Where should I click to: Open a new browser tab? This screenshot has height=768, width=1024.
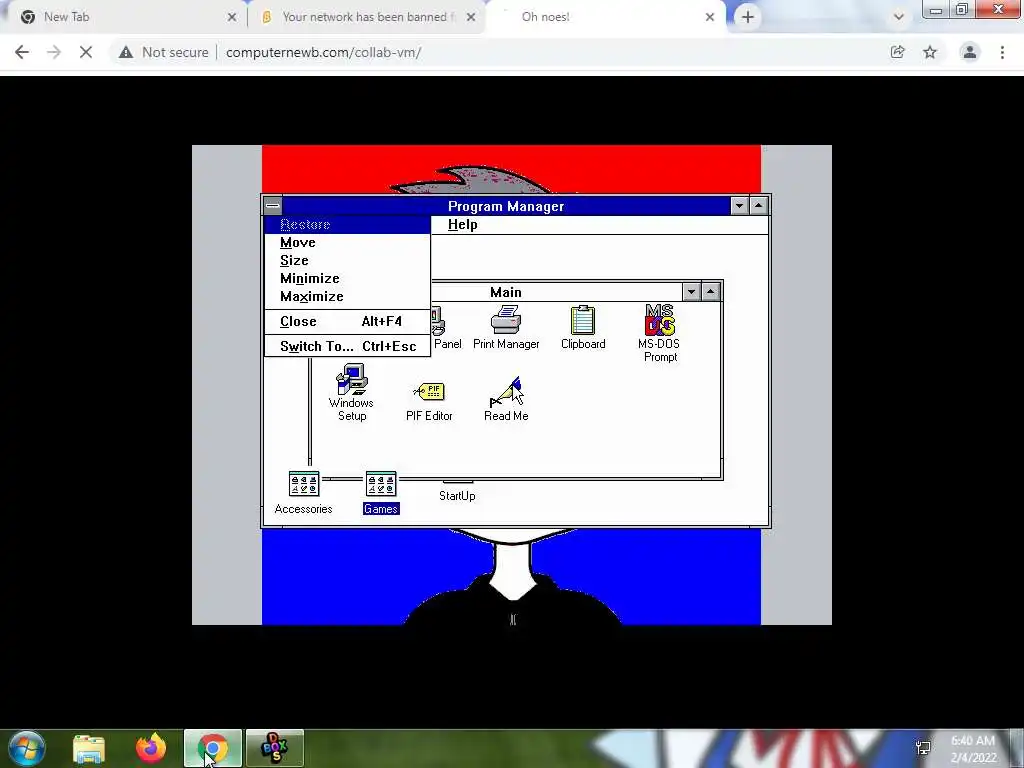coord(748,17)
